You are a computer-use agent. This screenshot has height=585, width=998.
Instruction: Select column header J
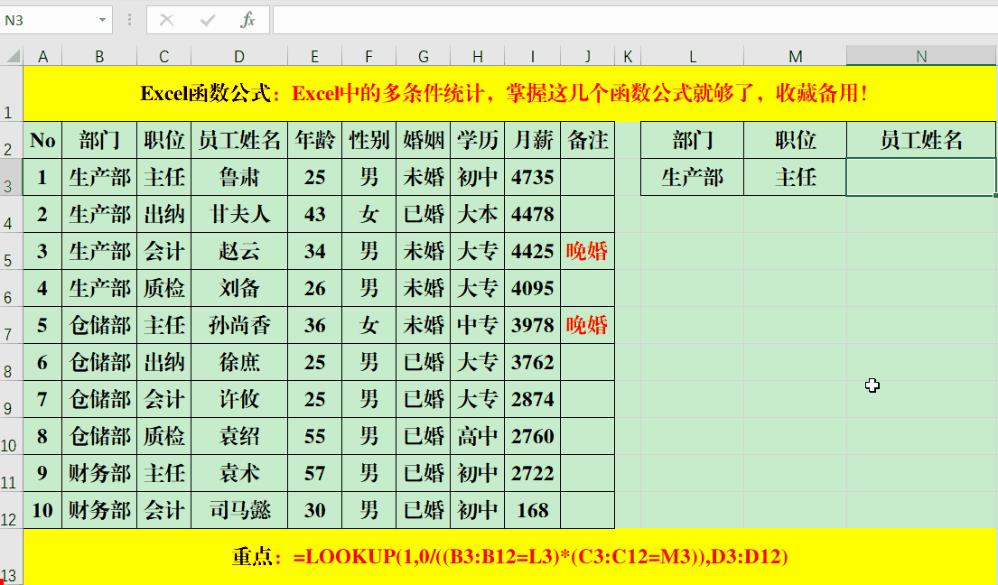pyautogui.click(x=587, y=56)
